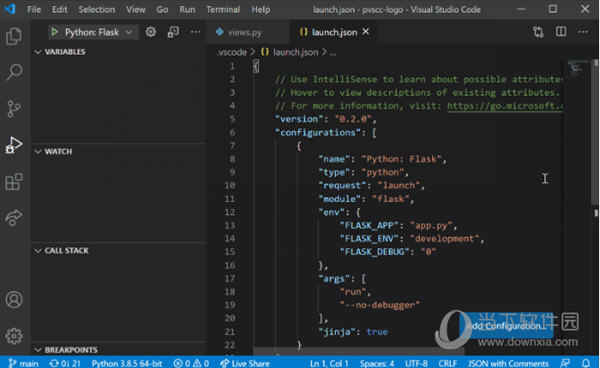Screen dimensions: 600x368
Task: Click the VS Code logo icon
Action: (x=10, y=9)
